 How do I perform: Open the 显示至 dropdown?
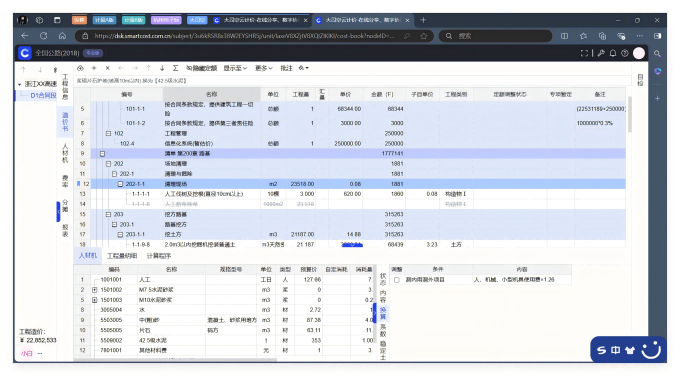(235, 68)
